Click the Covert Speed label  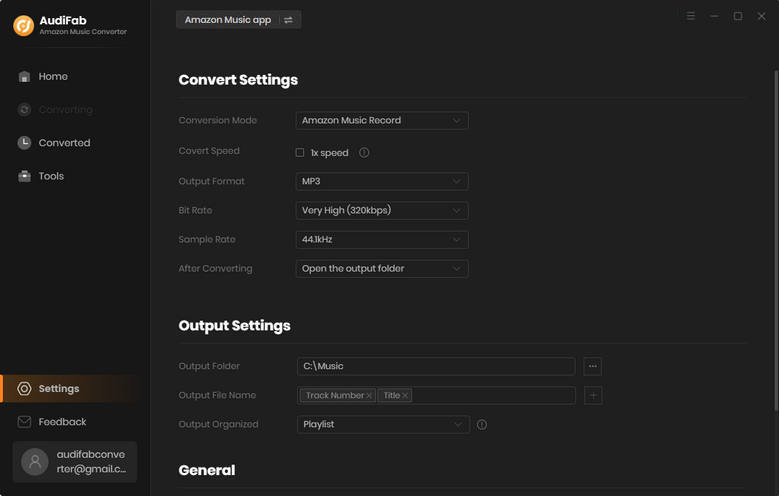[x=209, y=151]
